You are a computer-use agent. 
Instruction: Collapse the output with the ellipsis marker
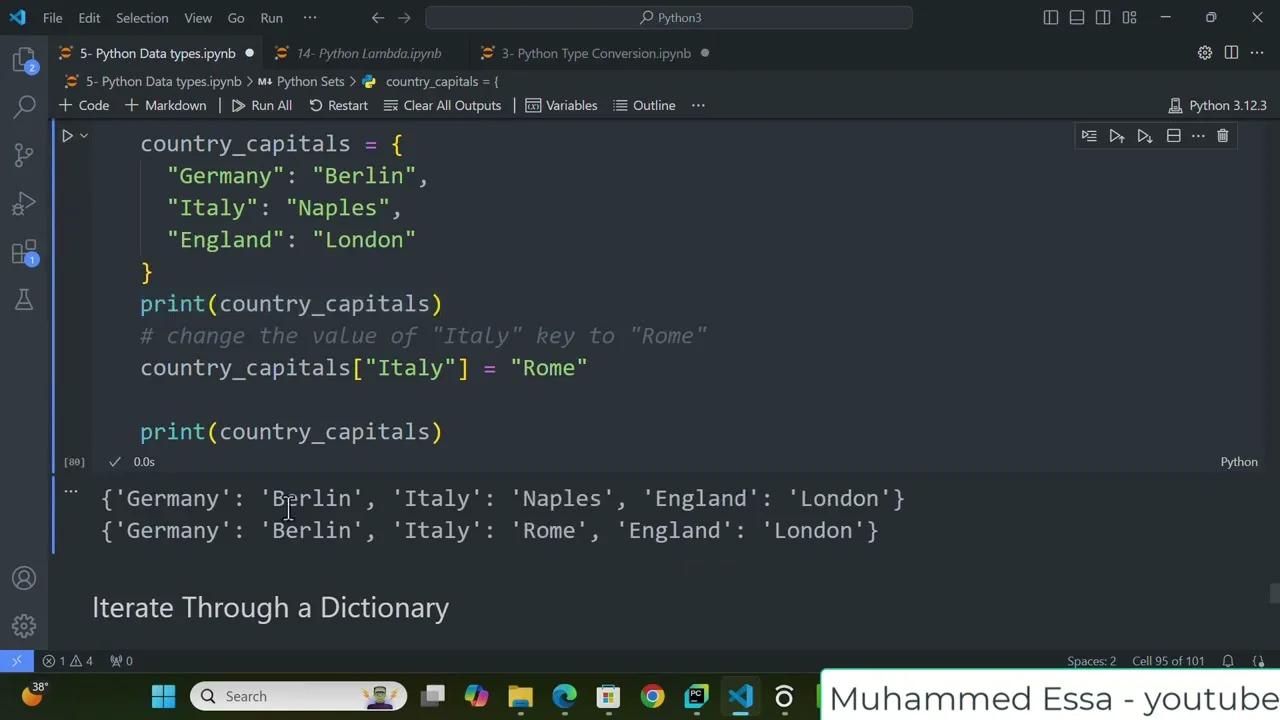coord(70,491)
